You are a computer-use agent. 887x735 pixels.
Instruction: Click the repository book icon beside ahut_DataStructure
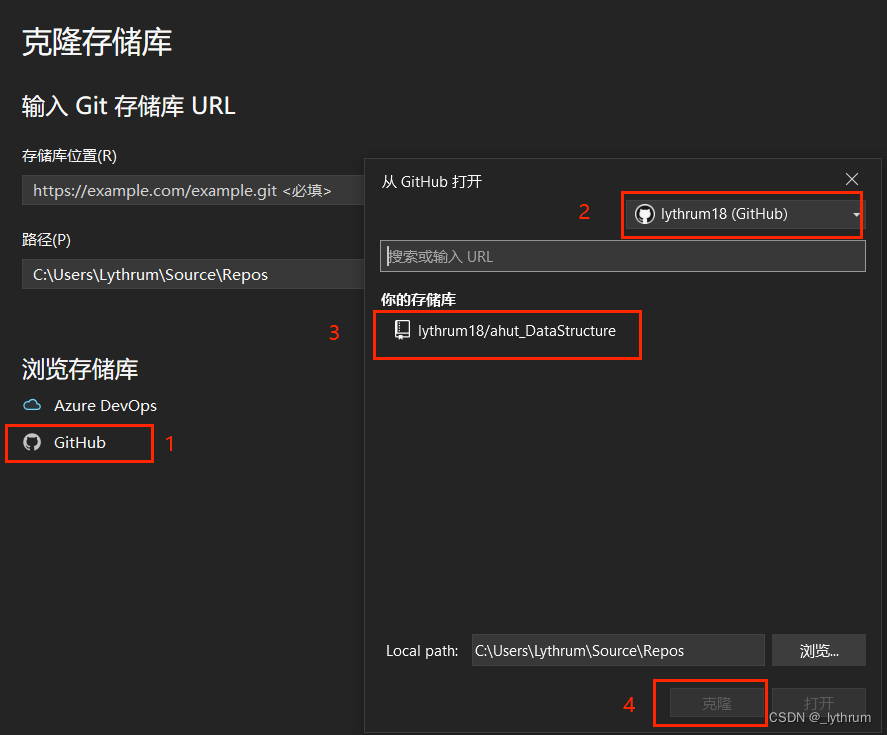pyautogui.click(x=402, y=330)
